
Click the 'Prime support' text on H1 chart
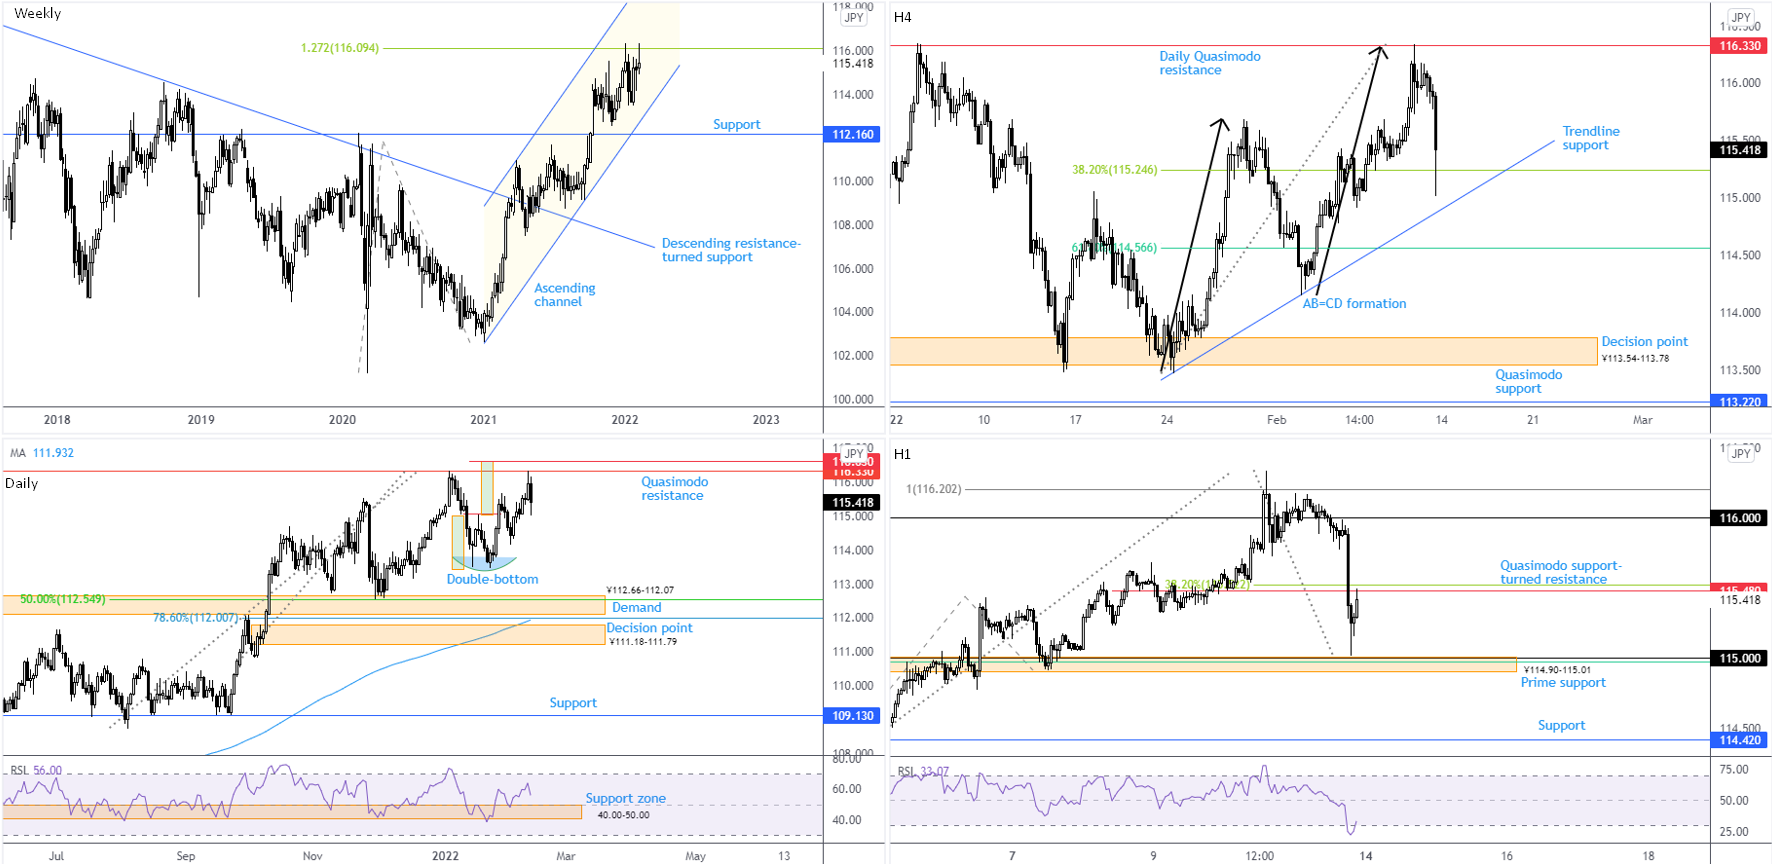coord(1563,683)
